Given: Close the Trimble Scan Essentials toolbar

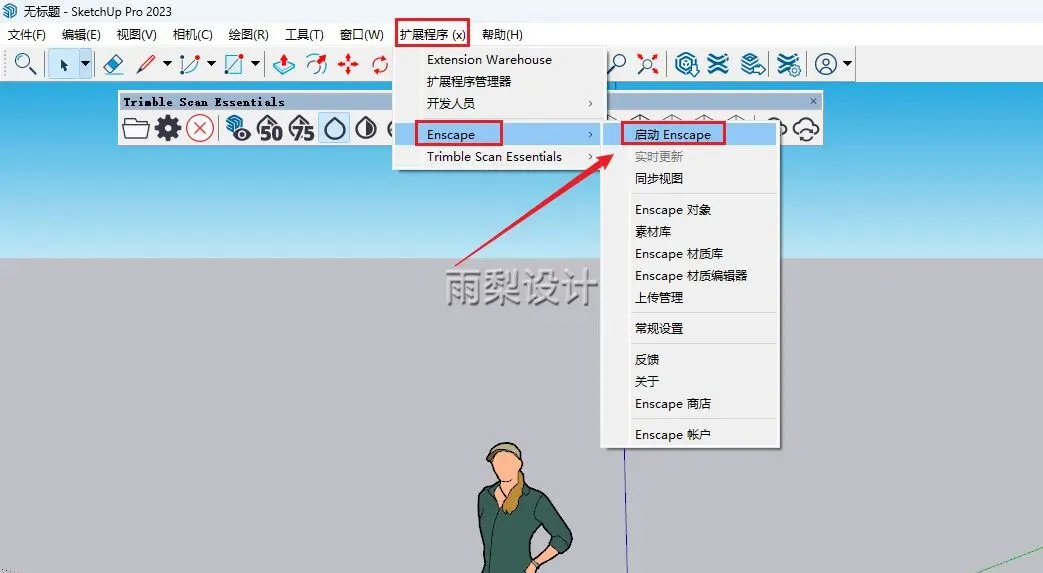Looking at the screenshot, I should pyautogui.click(x=814, y=101).
